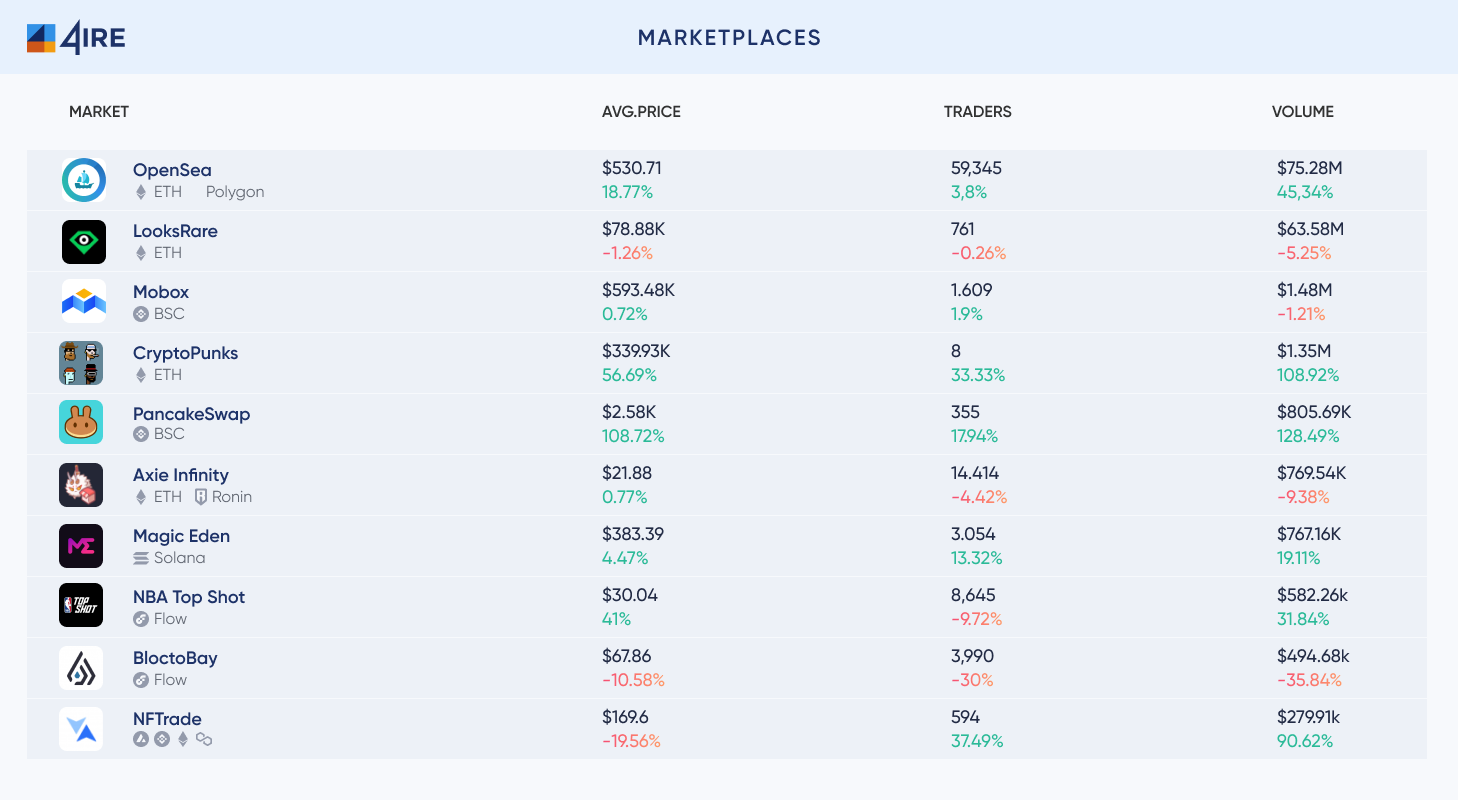The image size is (1458, 800).
Task: Click the ETH chain icon under CryptoPunks
Action: point(141,375)
